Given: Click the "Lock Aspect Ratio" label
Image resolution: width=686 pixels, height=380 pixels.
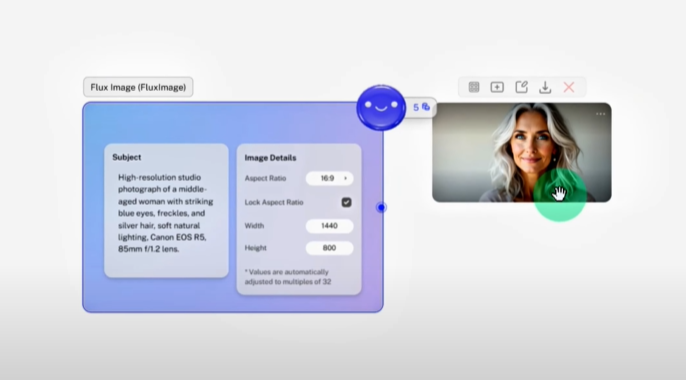Looking at the screenshot, I should coord(274,202).
